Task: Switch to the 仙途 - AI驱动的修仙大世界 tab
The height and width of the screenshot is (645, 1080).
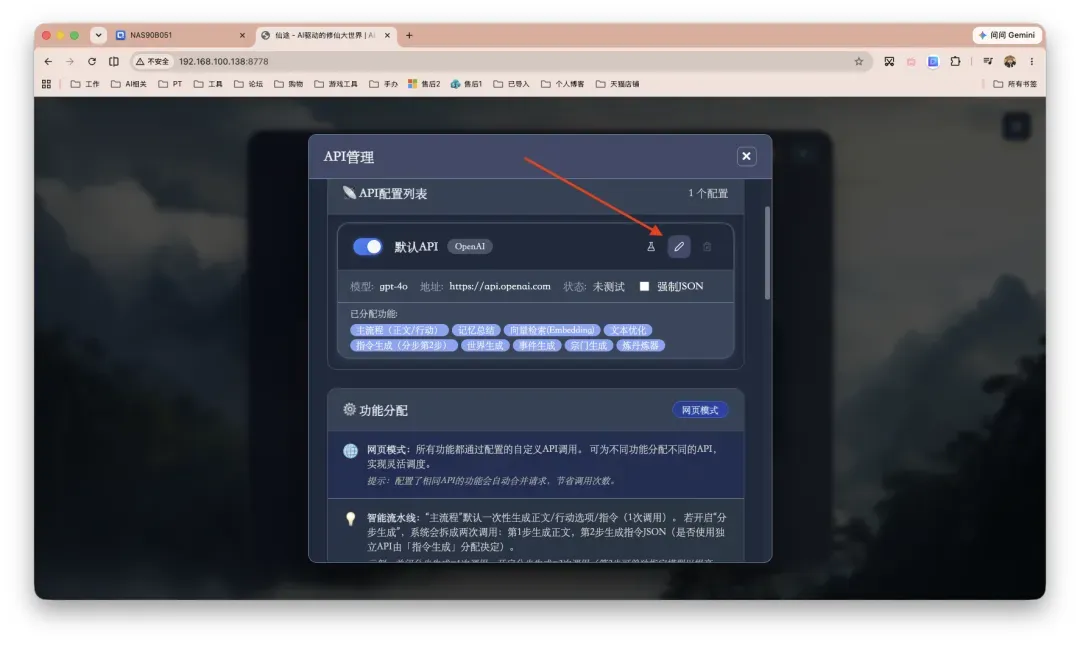Action: pos(324,35)
